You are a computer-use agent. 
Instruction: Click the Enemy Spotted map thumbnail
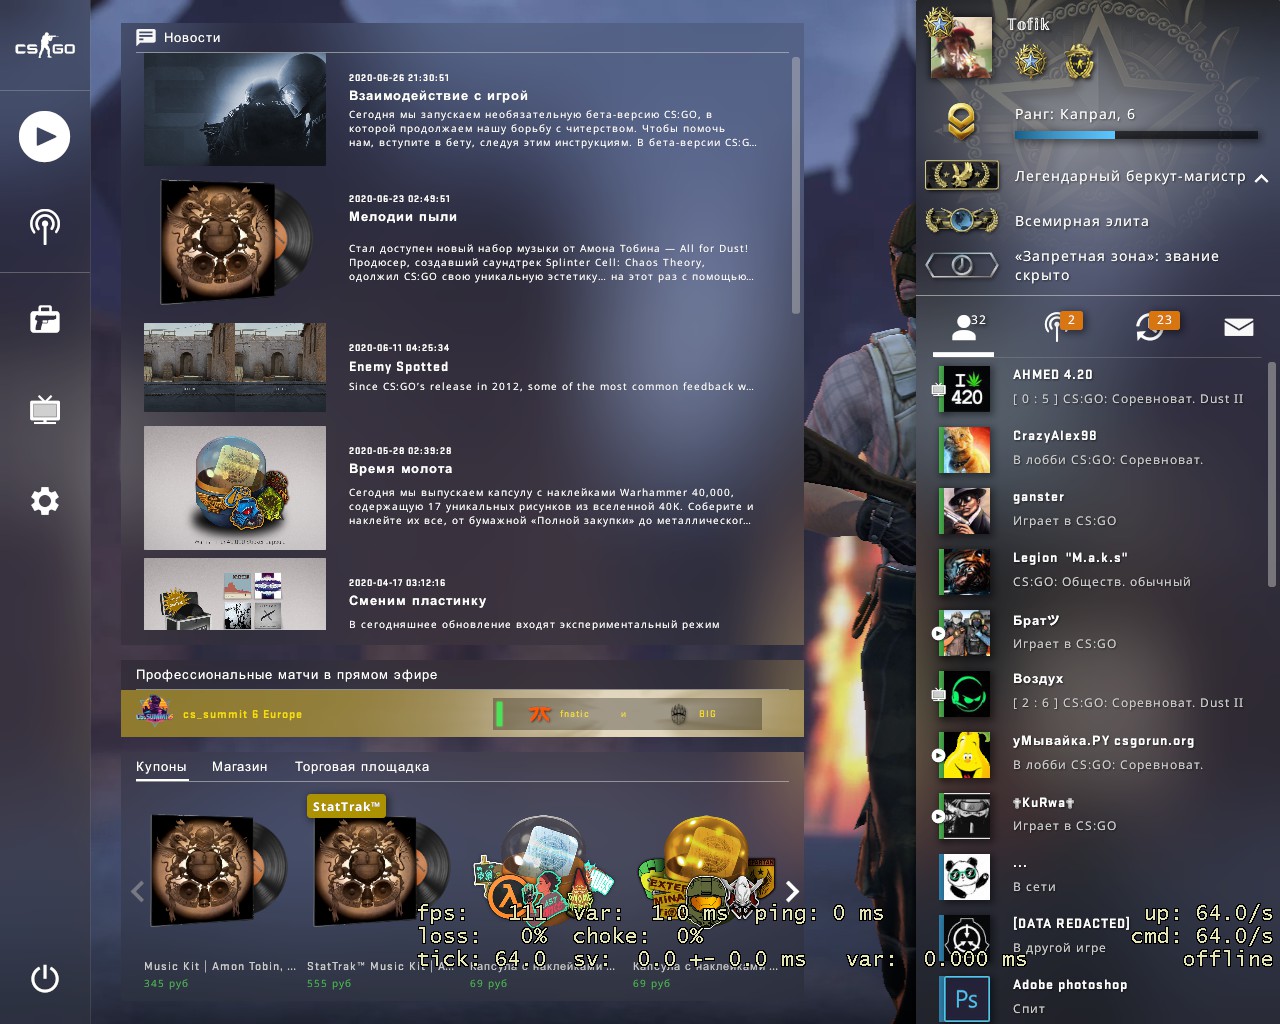[235, 367]
